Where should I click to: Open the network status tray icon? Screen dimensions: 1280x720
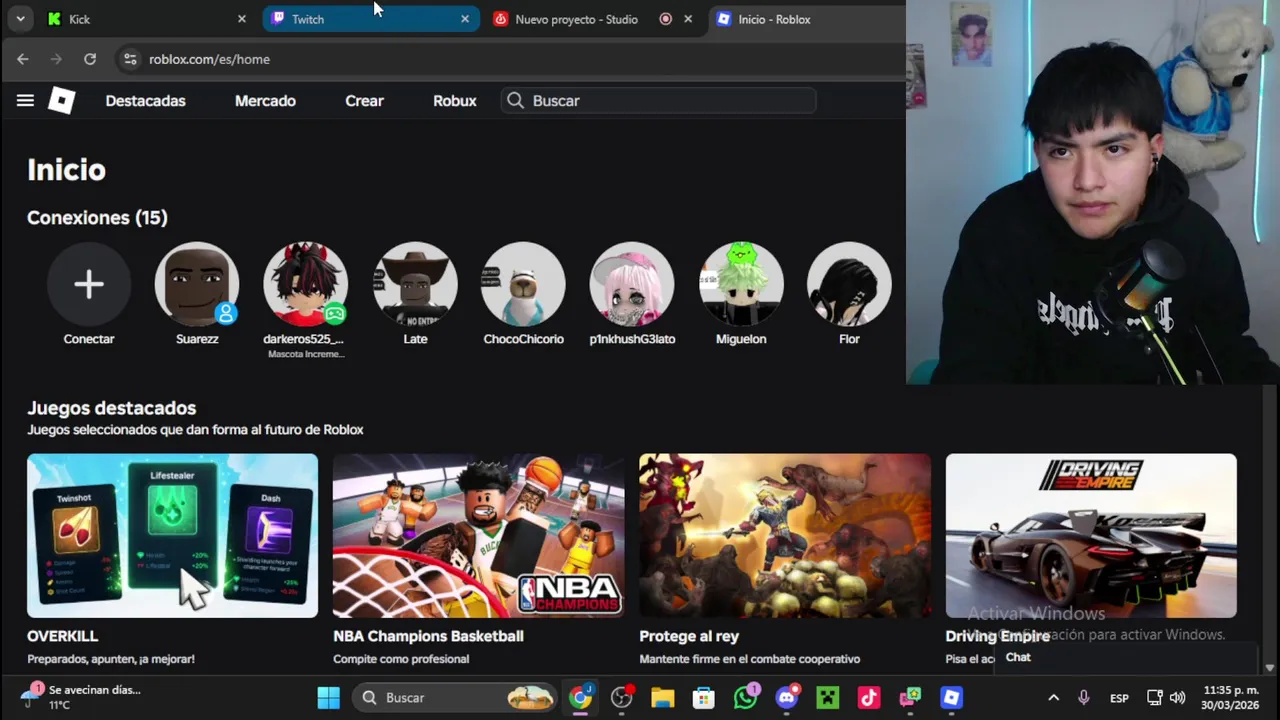pos(1154,698)
